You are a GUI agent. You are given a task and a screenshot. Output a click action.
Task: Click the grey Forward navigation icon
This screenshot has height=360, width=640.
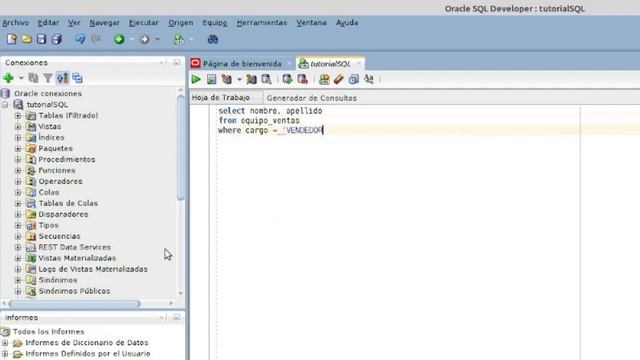[144, 39]
